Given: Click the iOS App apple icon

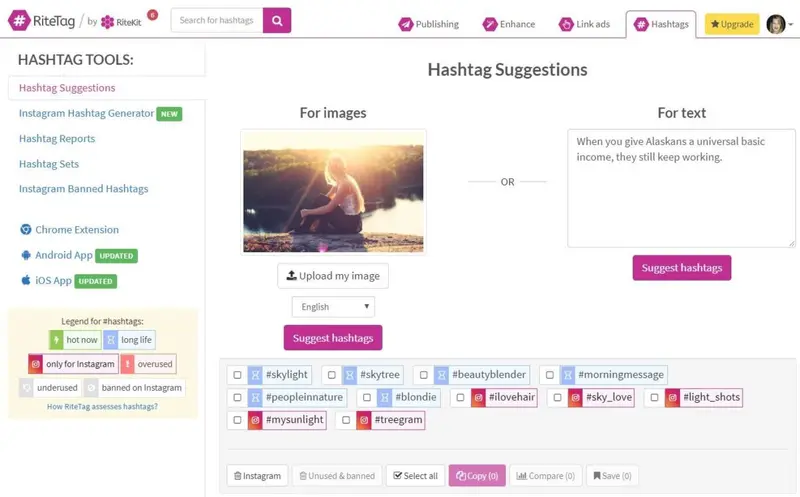Looking at the screenshot, I should point(26,281).
